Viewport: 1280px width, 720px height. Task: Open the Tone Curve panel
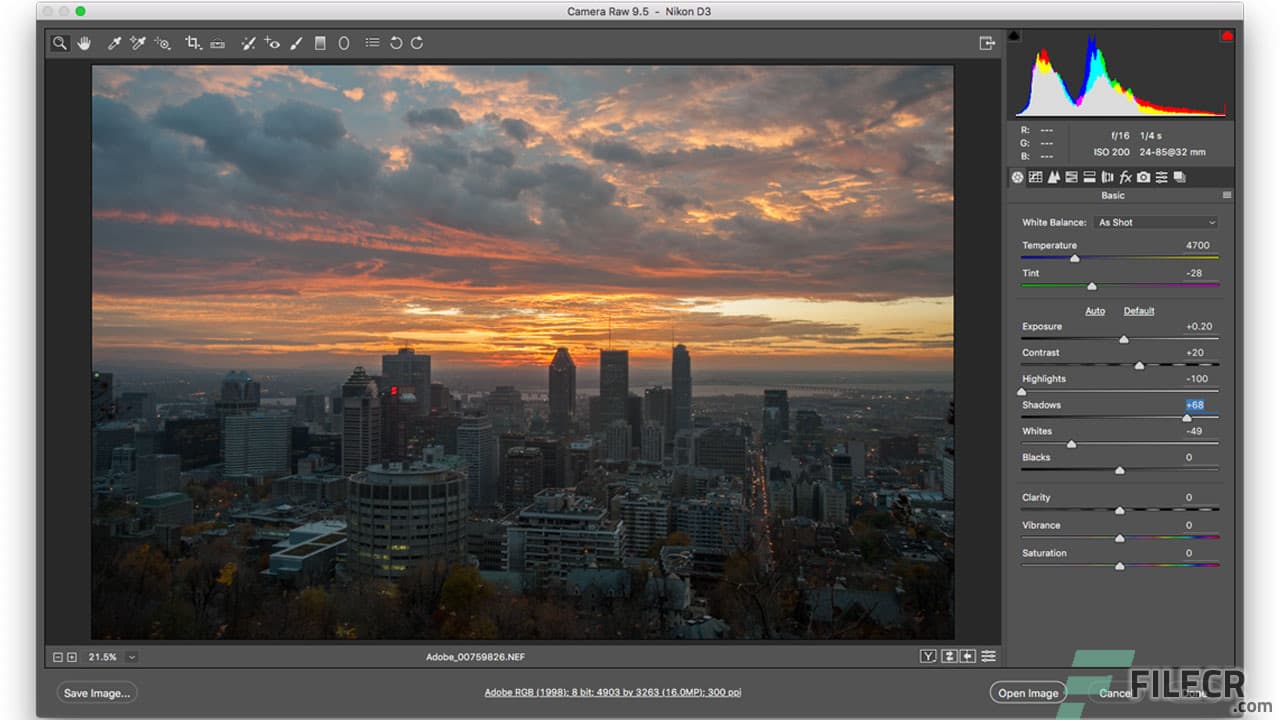[1035, 177]
